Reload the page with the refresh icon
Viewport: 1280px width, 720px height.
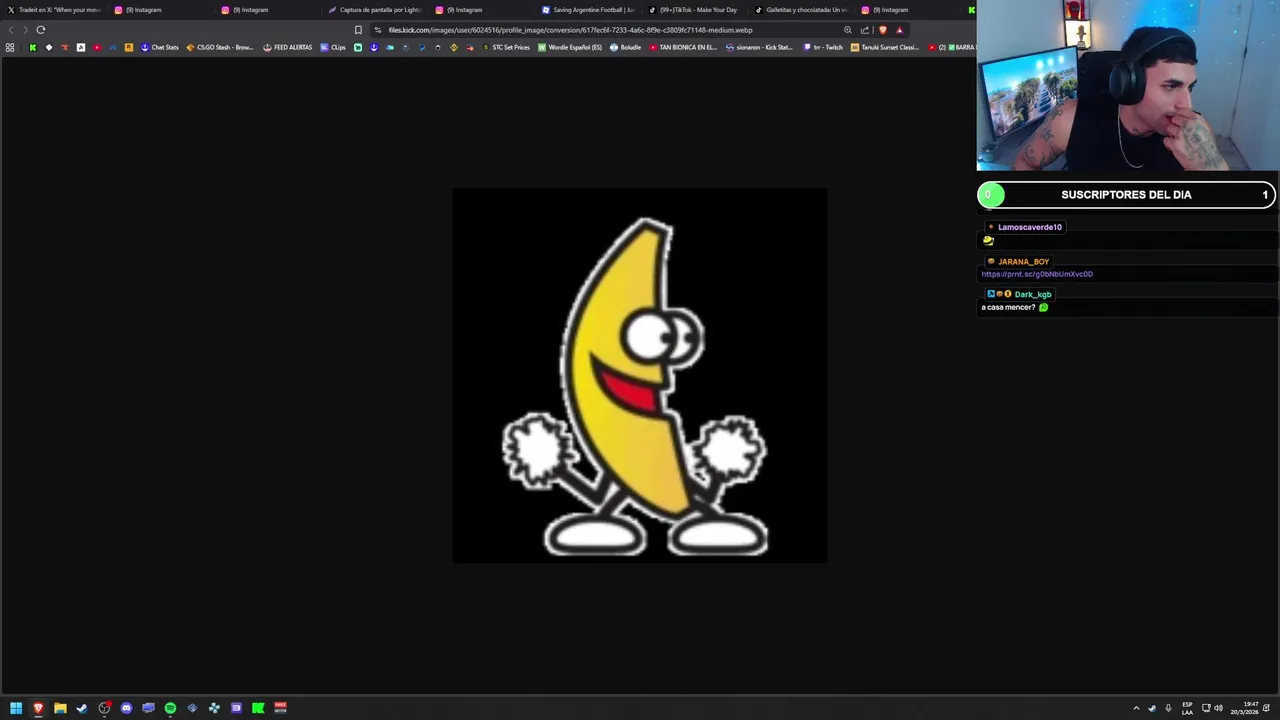click(41, 30)
